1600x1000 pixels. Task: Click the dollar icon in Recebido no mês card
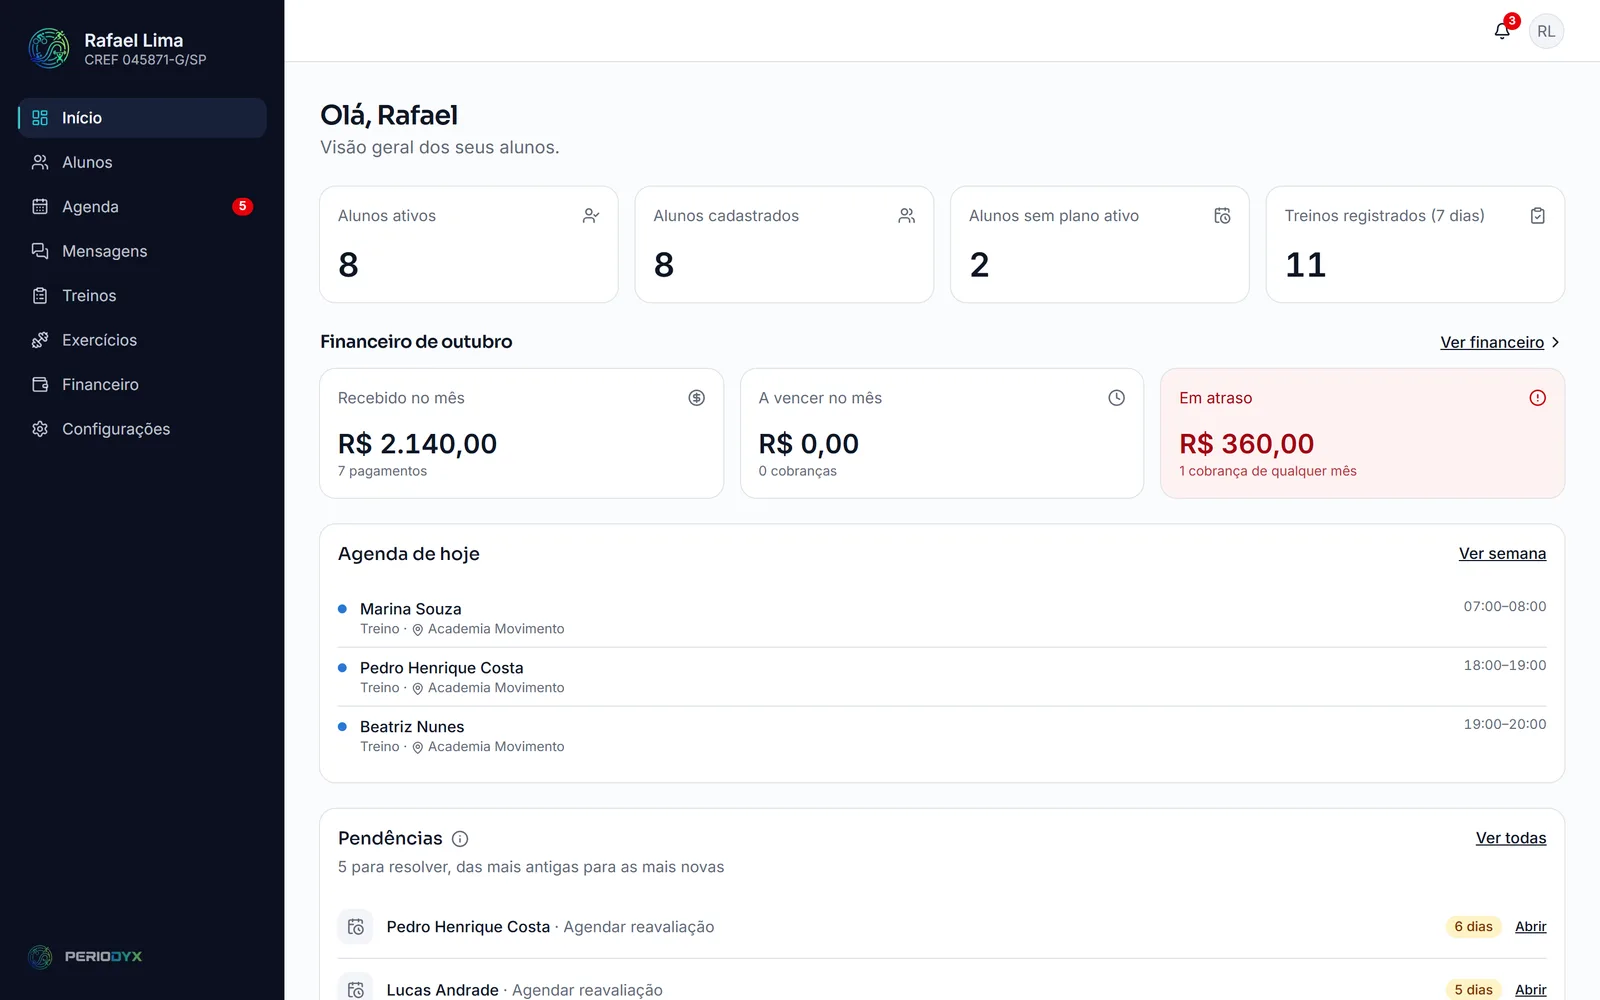click(x=696, y=398)
